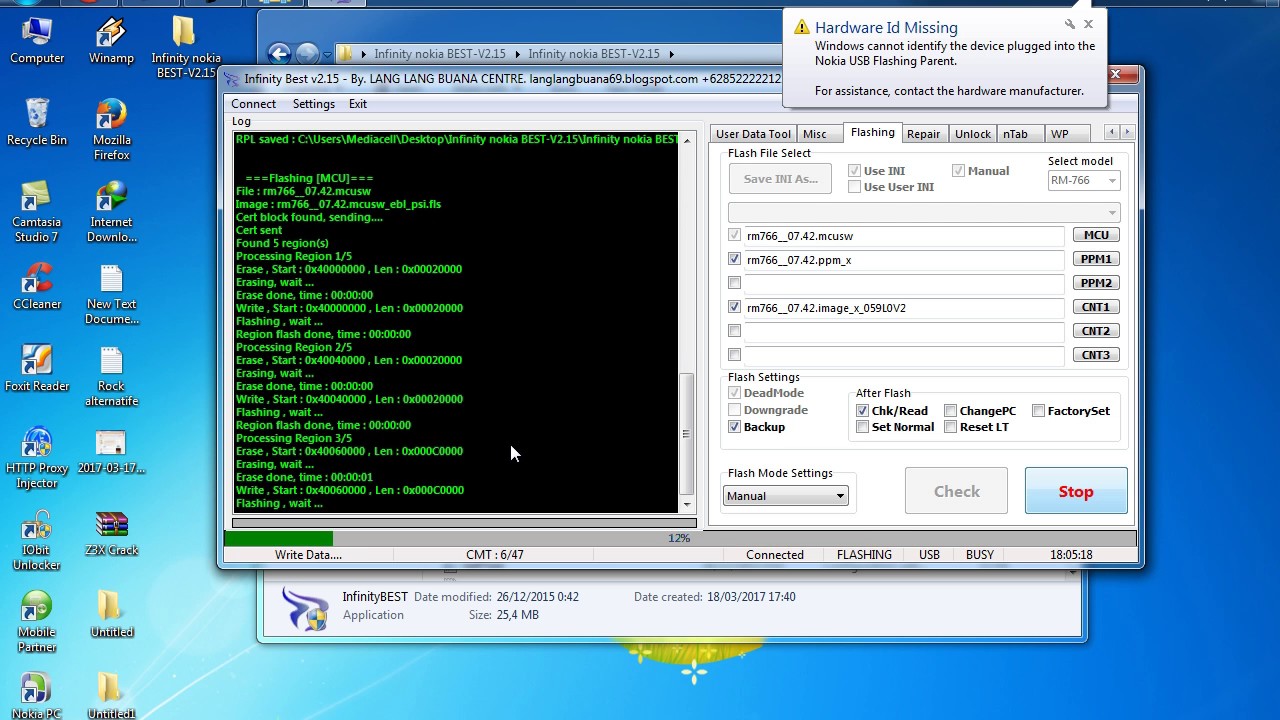This screenshot has width=1280, height=720.
Task: Click the Explorer back navigation arrow
Action: 279,54
